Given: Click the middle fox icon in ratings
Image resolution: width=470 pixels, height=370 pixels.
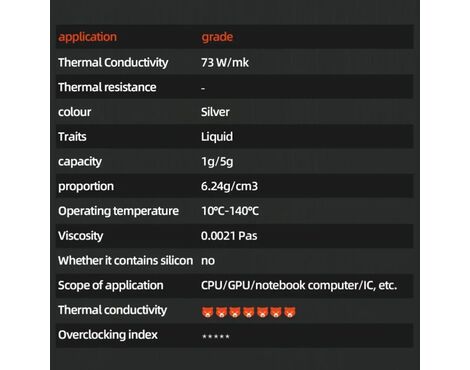Looking at the screenshot, I should tap(249, 312).
